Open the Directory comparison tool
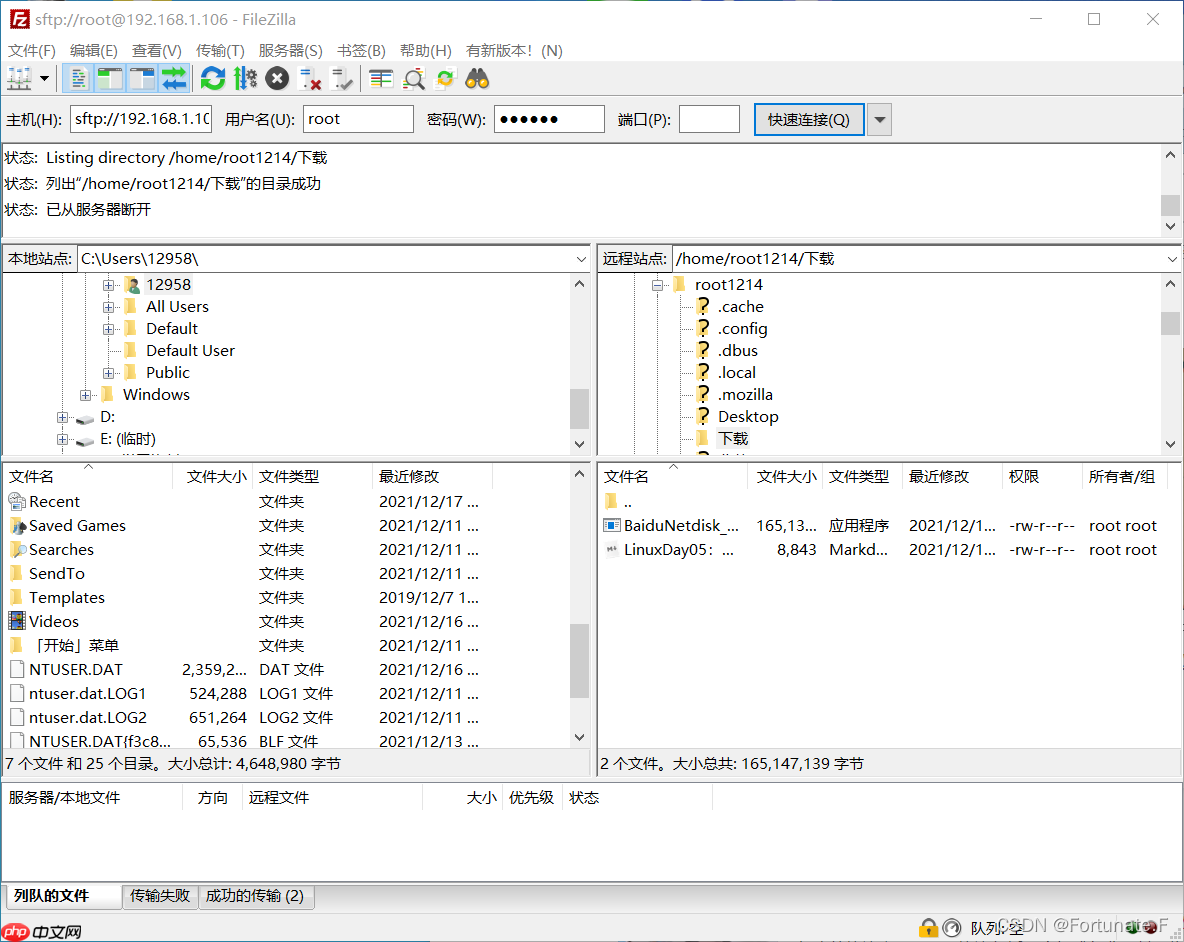 point(380,78)
